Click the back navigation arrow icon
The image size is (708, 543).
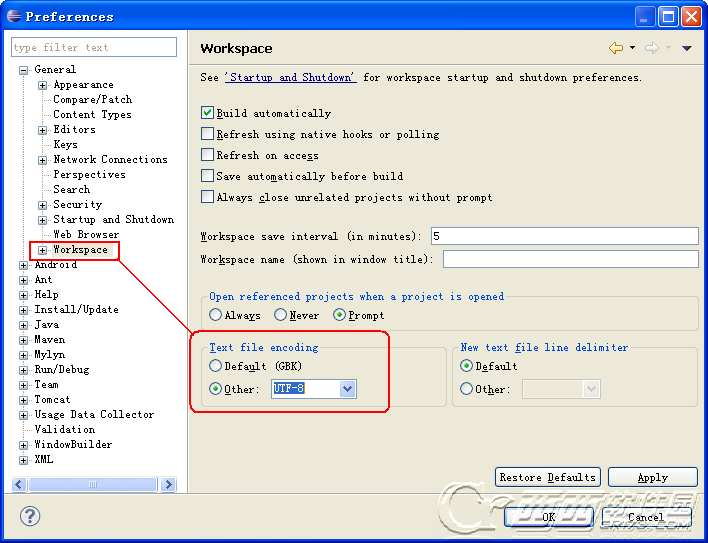click(x=615, y=48)
